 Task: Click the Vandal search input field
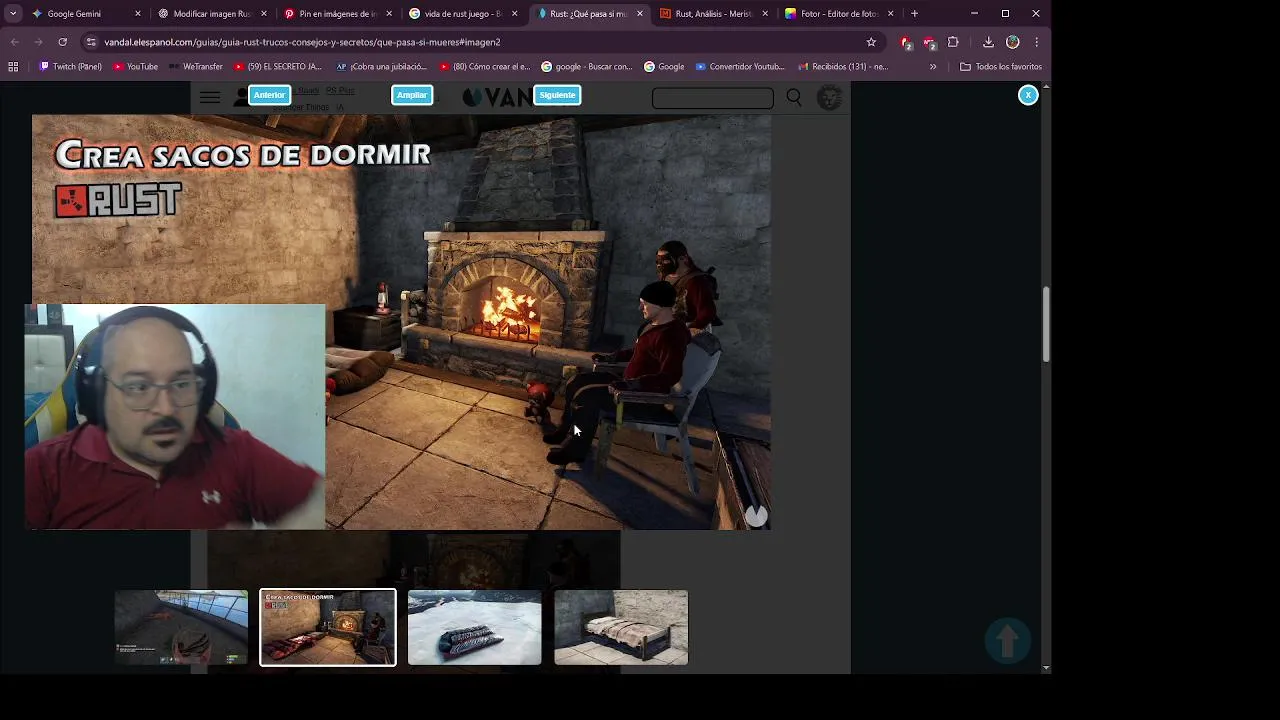pos(712,98)
